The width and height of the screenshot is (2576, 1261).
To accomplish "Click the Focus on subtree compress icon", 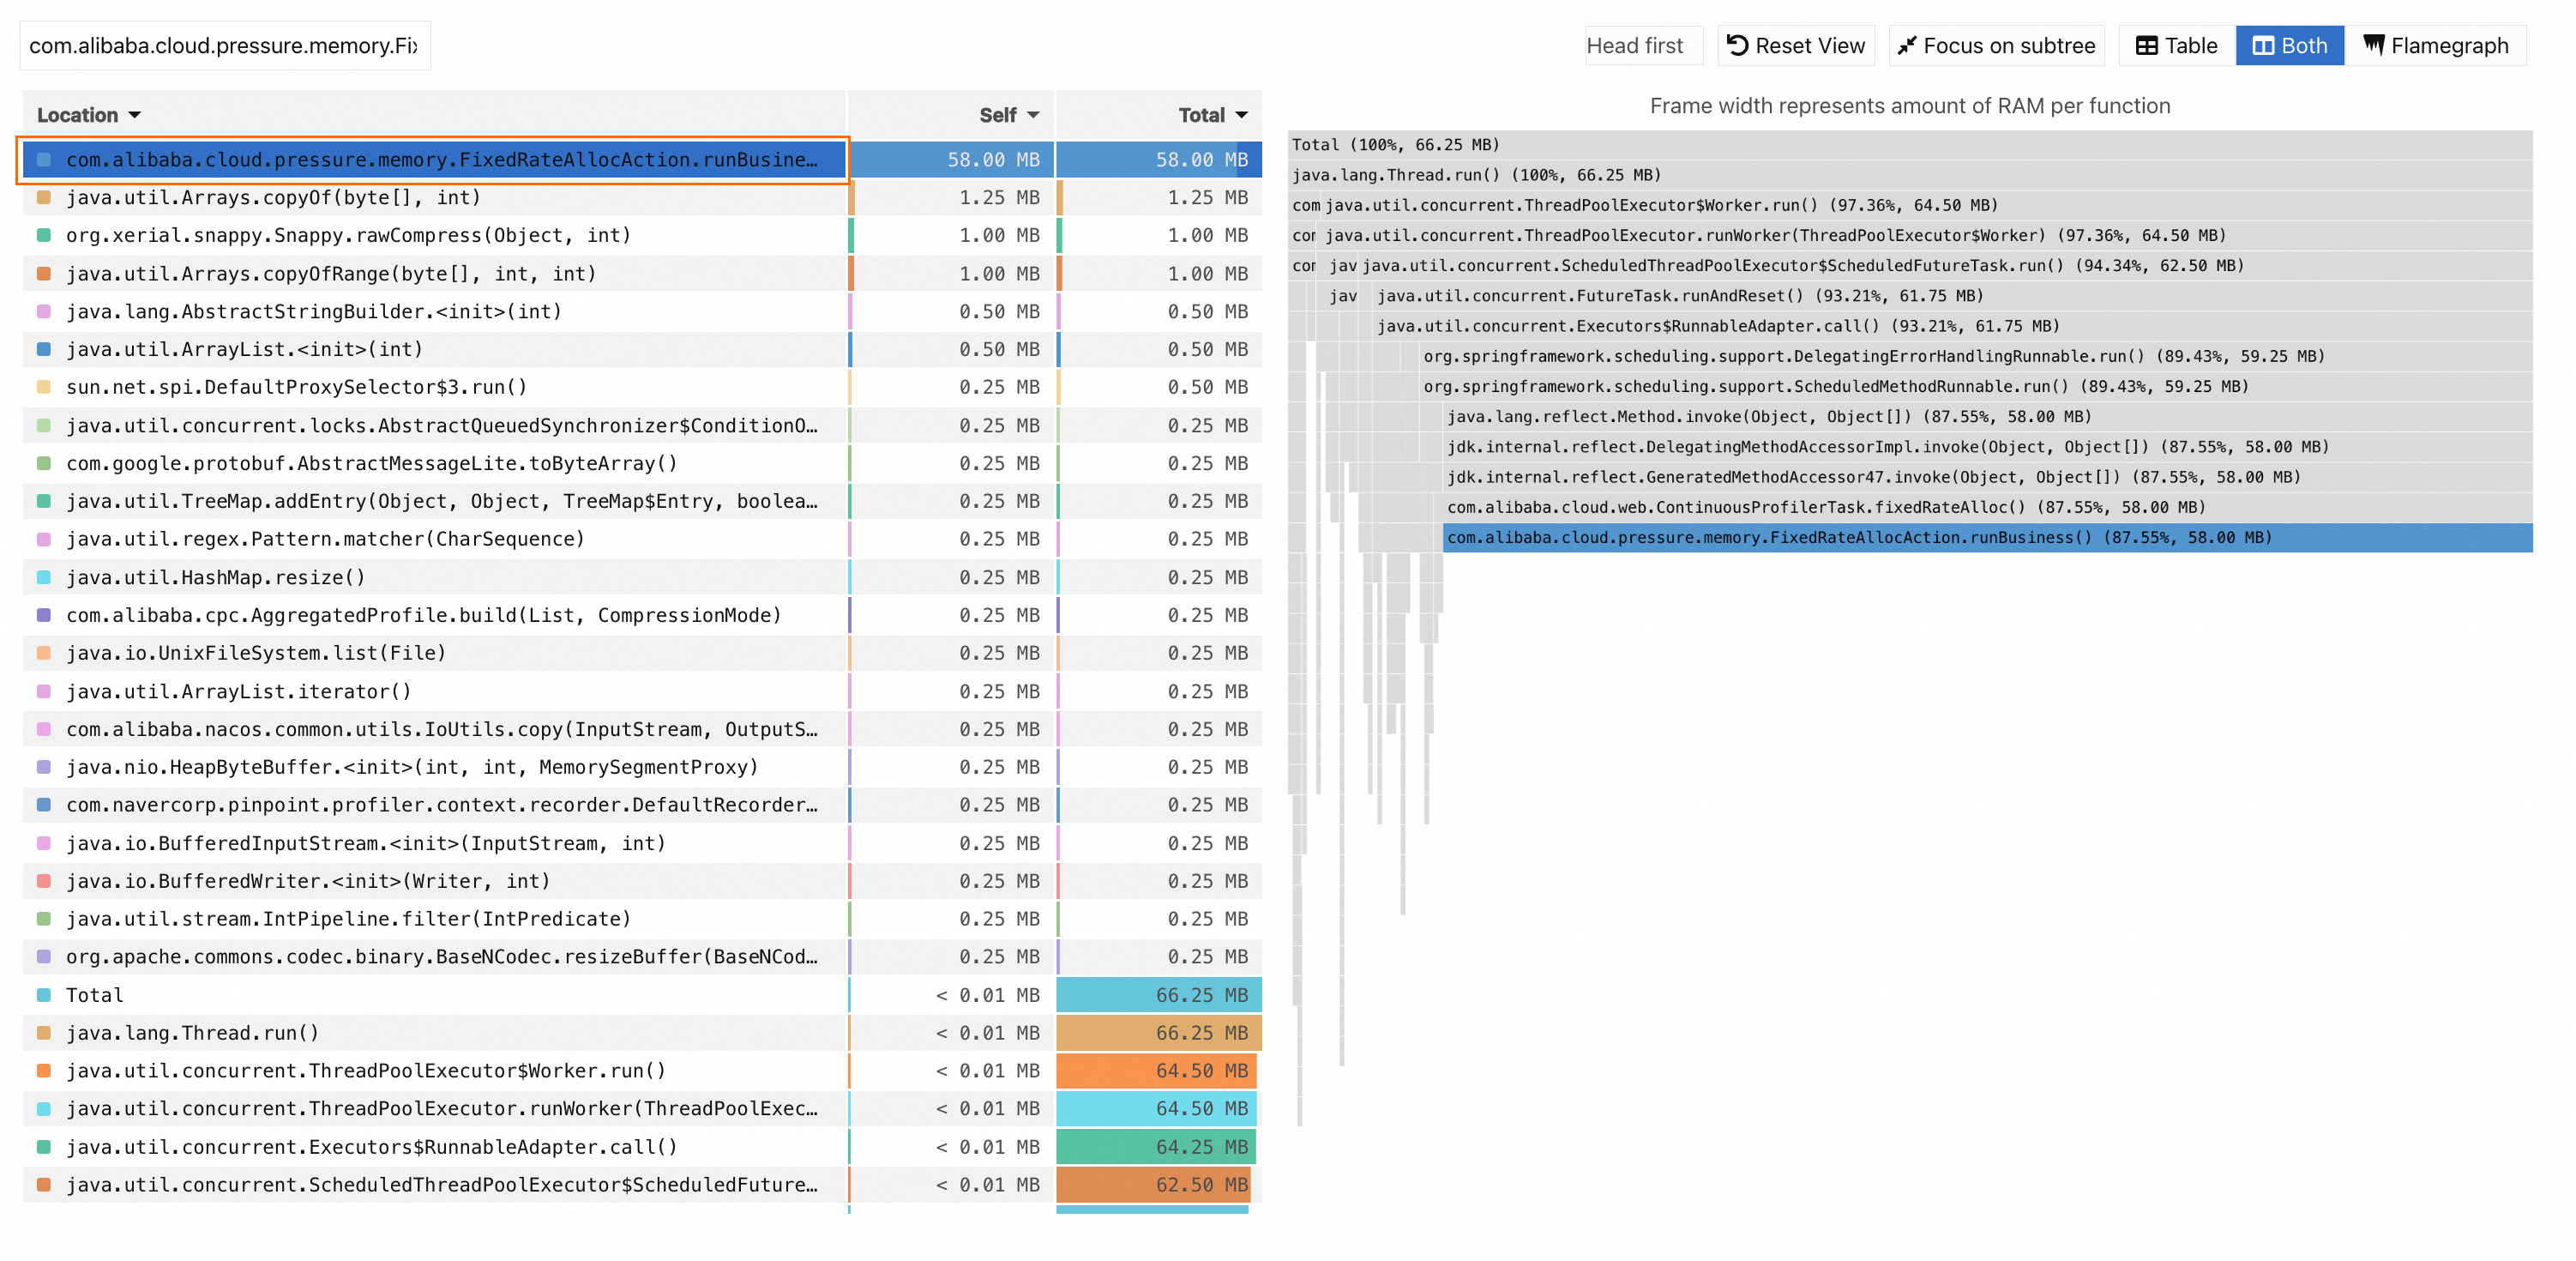I will (1906, 45).
